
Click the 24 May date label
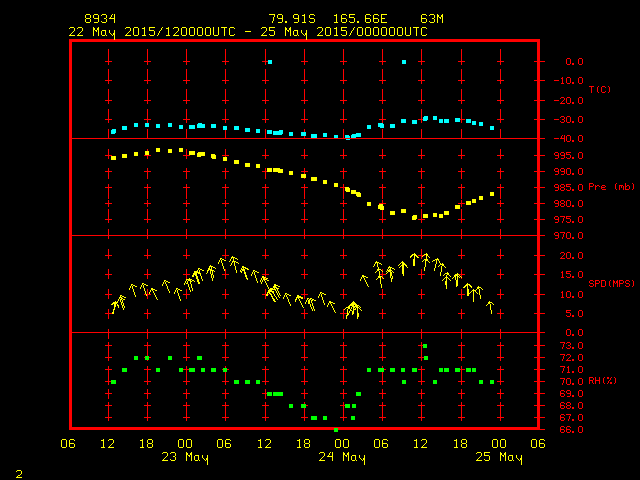(342, 457)
